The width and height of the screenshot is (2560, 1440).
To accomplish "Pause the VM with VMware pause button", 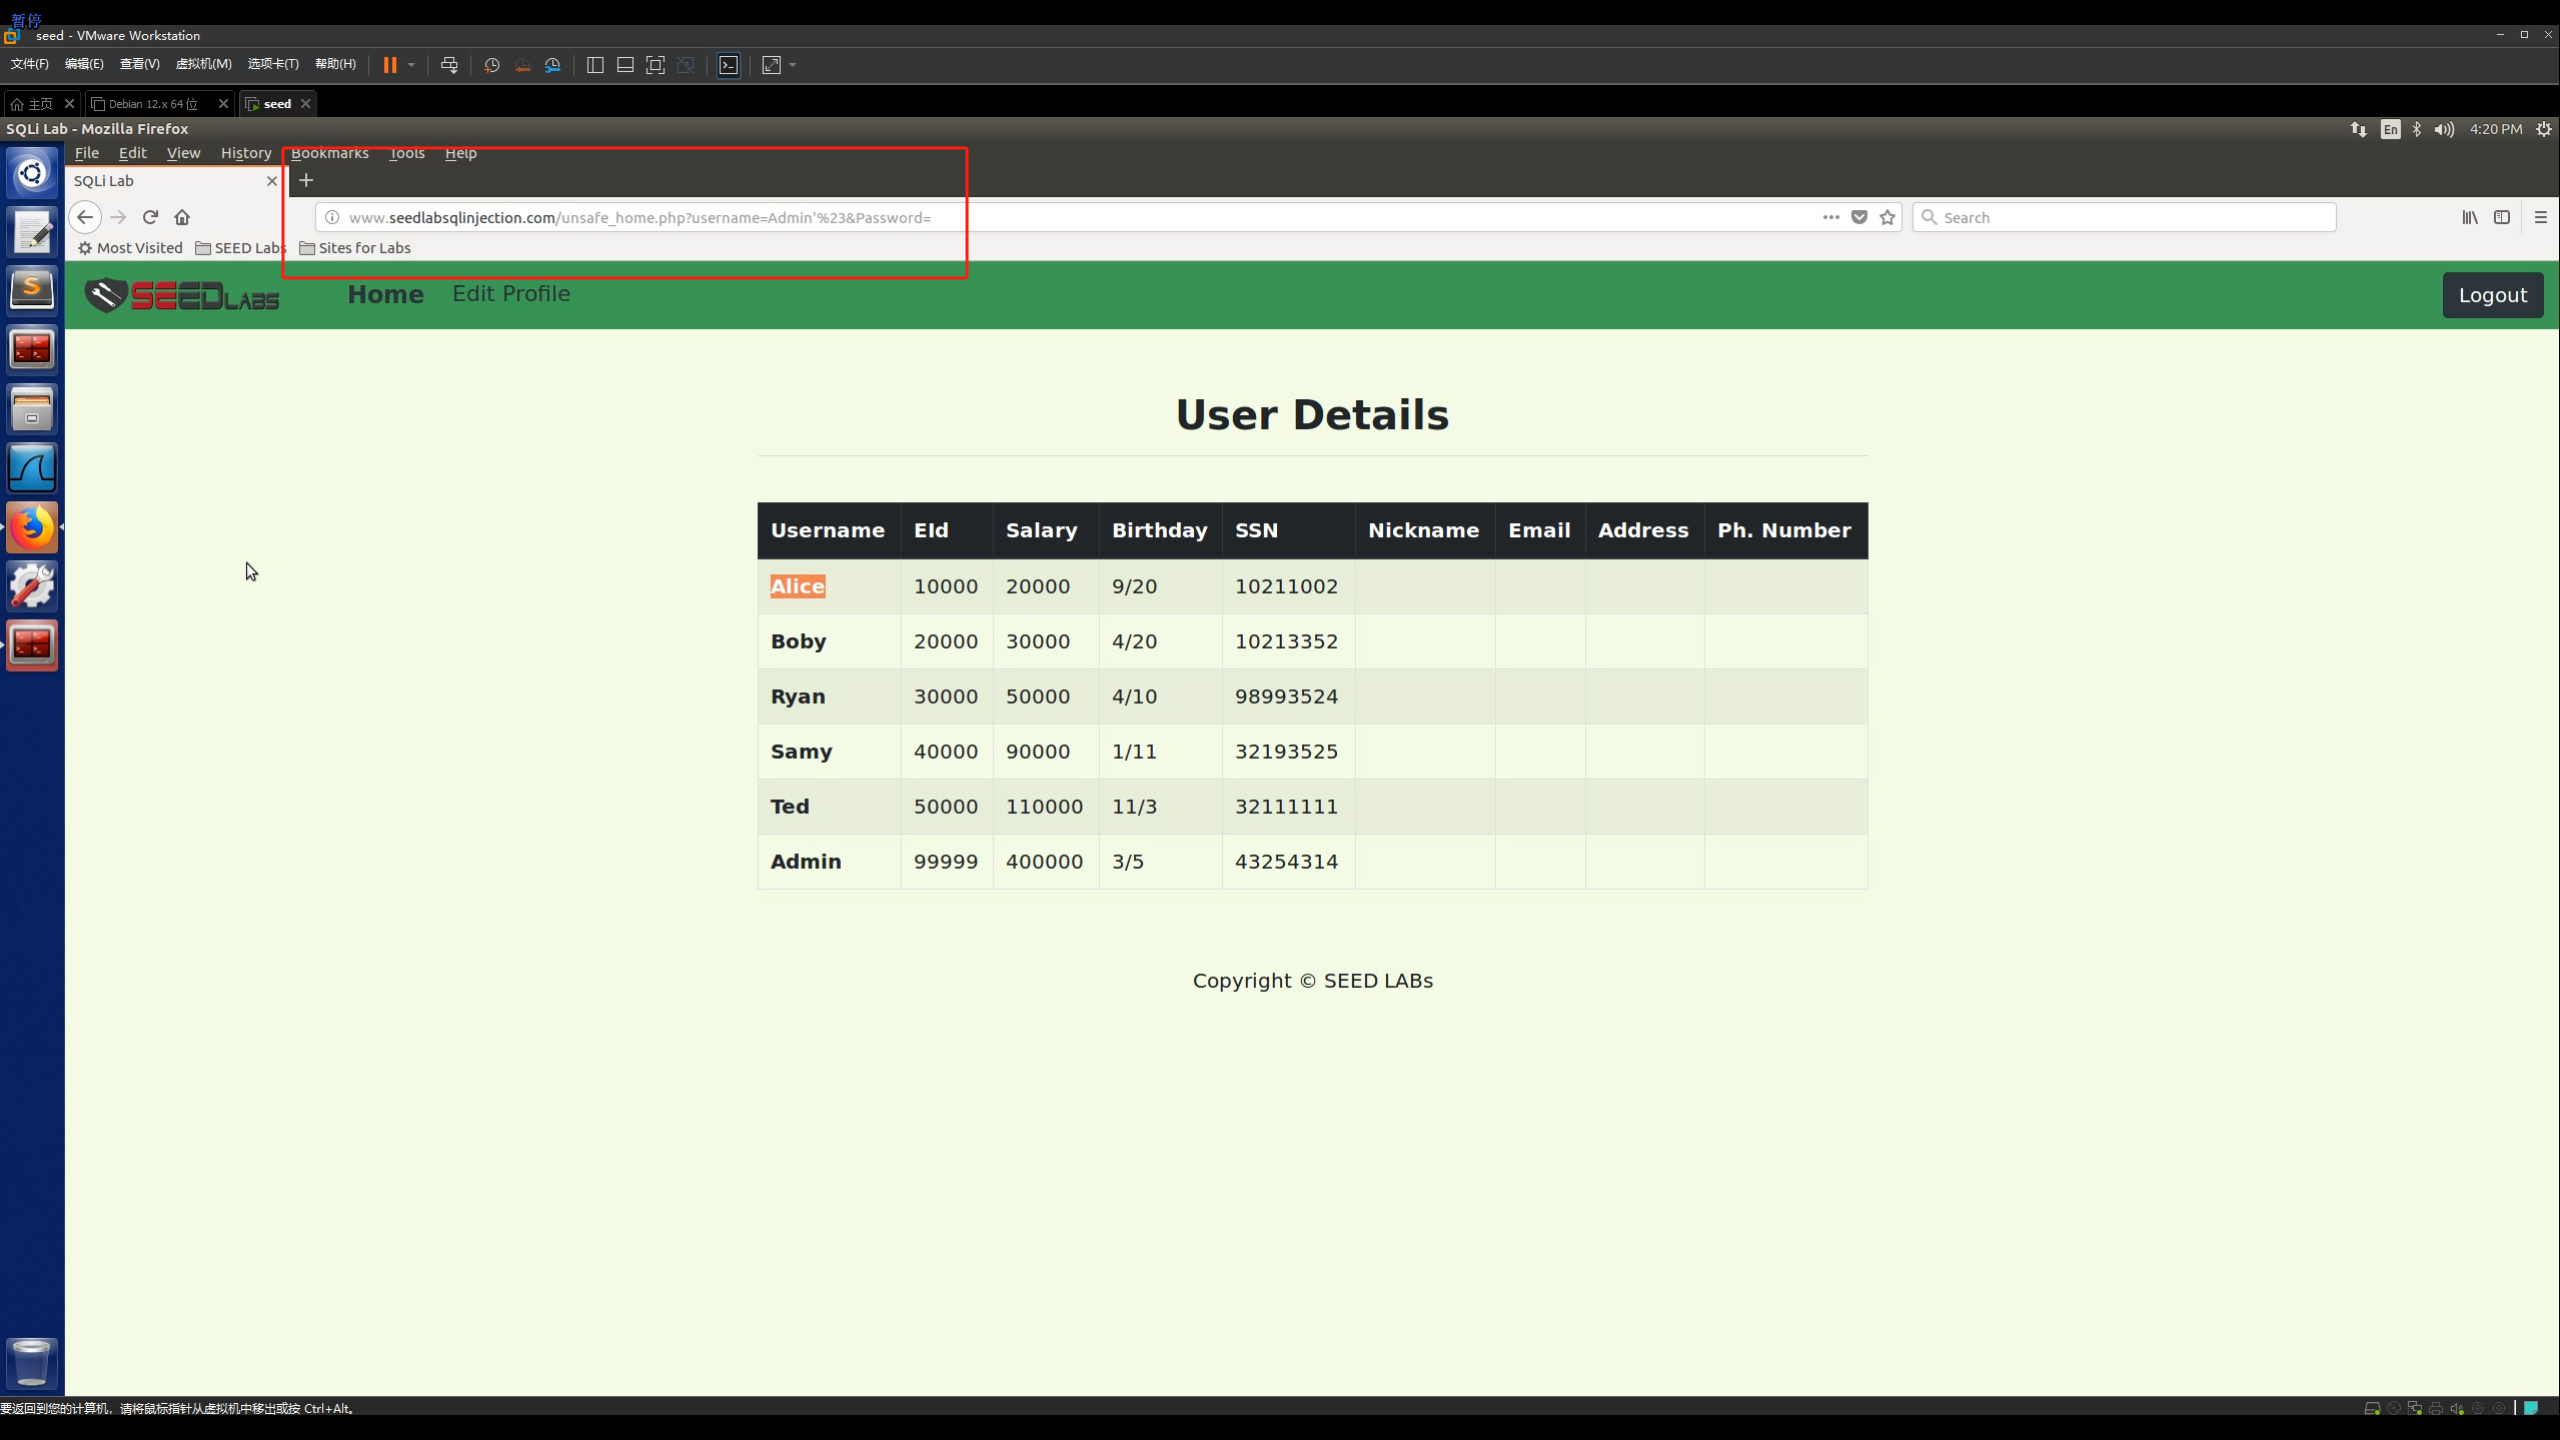I will [390, 65].
